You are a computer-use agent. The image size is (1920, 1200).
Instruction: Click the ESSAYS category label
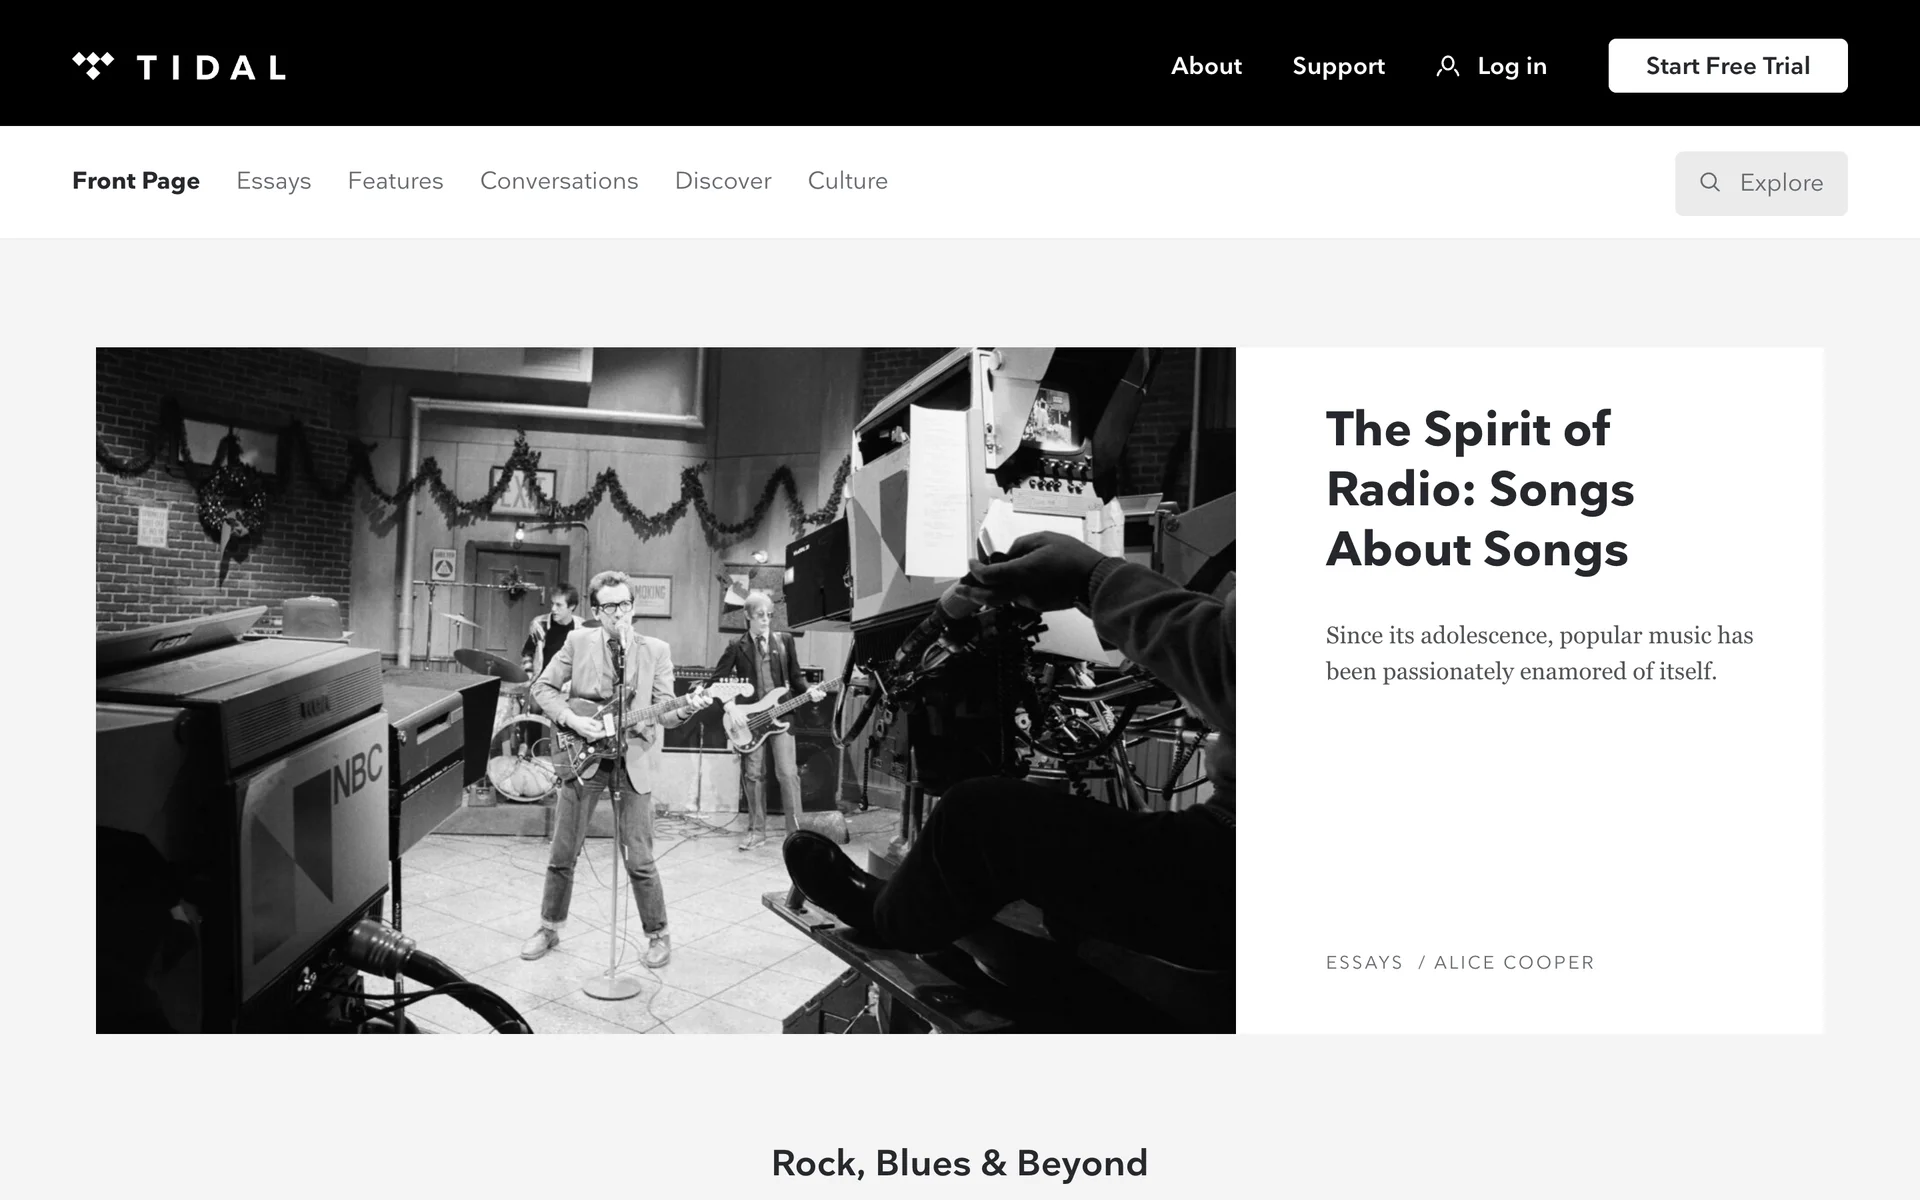(1364, 963)
